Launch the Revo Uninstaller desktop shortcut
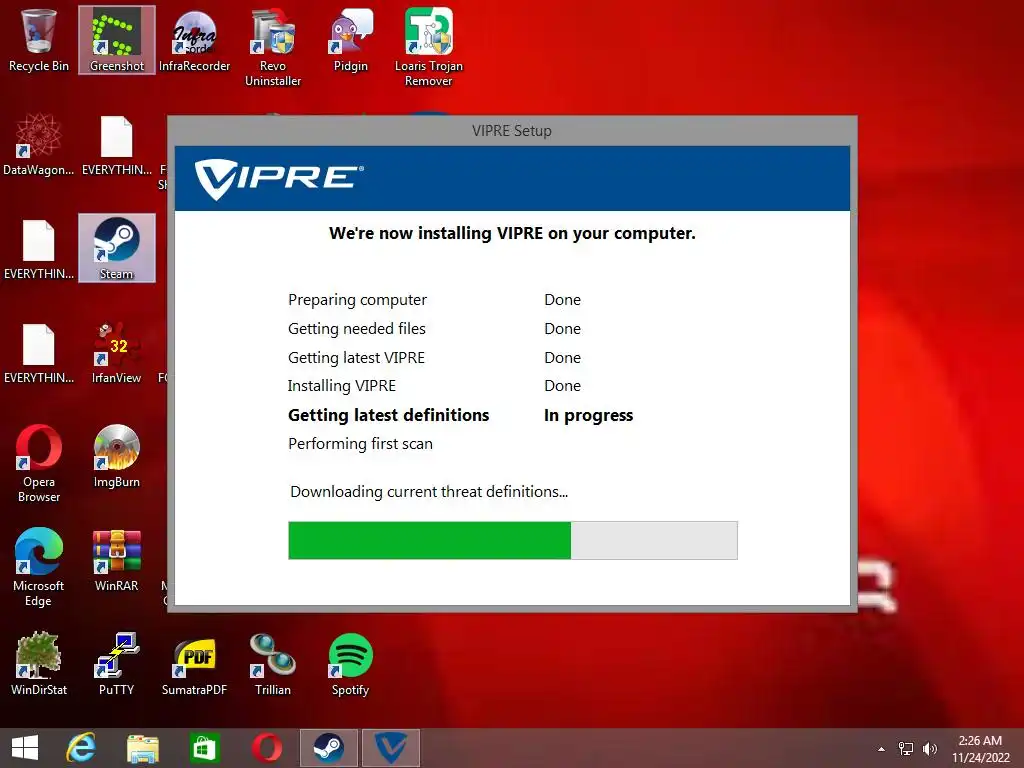The height and width of the screenshot is (768, 1024). click(273, 48)
